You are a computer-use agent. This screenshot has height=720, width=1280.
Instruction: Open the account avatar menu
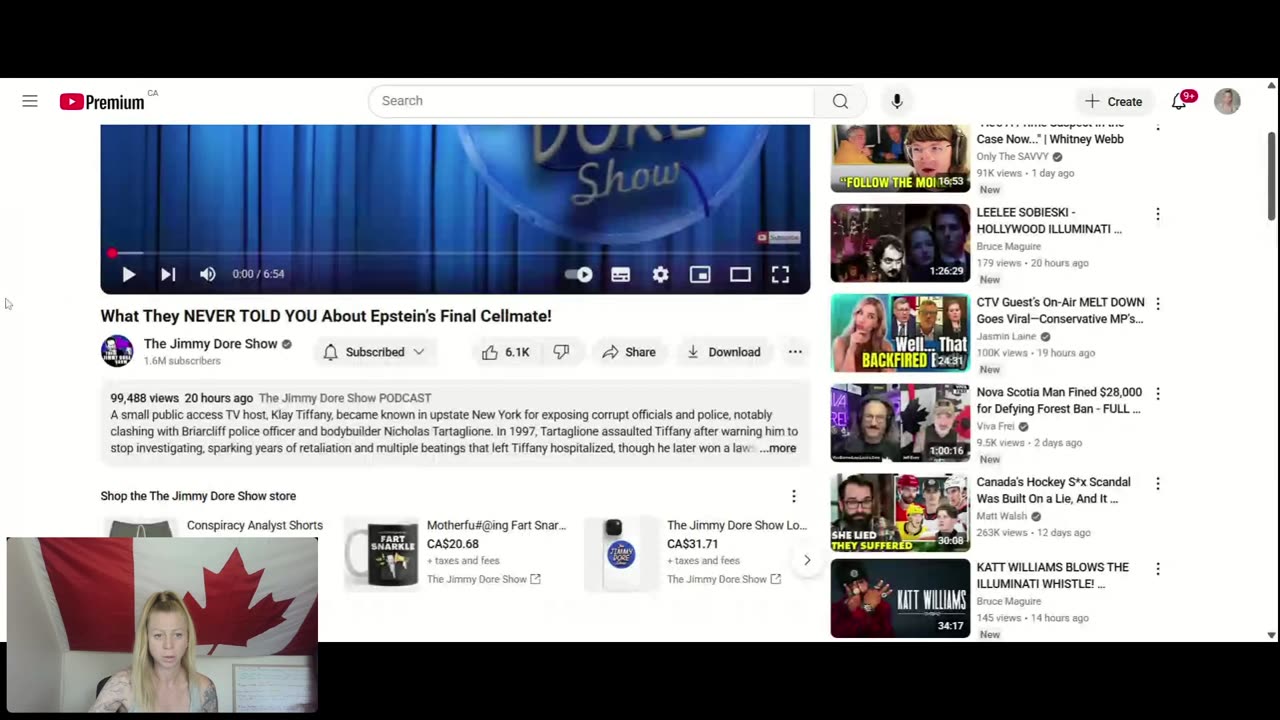click(x=1227, y=101)
